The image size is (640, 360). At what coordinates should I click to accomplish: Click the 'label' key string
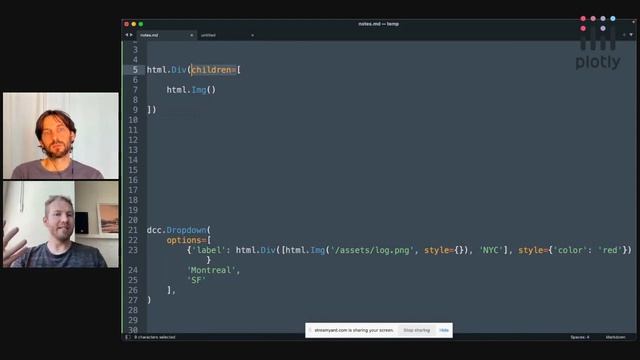(x=208, y=250)
